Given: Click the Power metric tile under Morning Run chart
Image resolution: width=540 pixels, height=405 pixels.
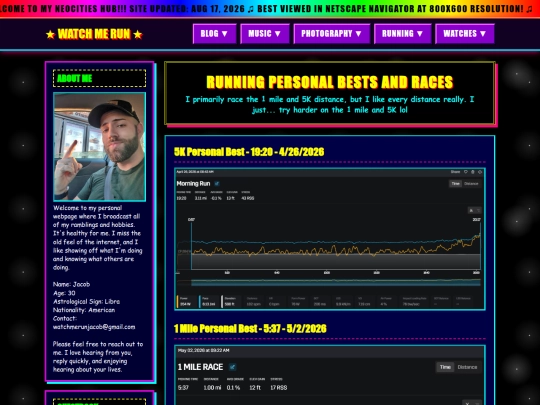Looking at the screenshot, I should coord(187,301).
